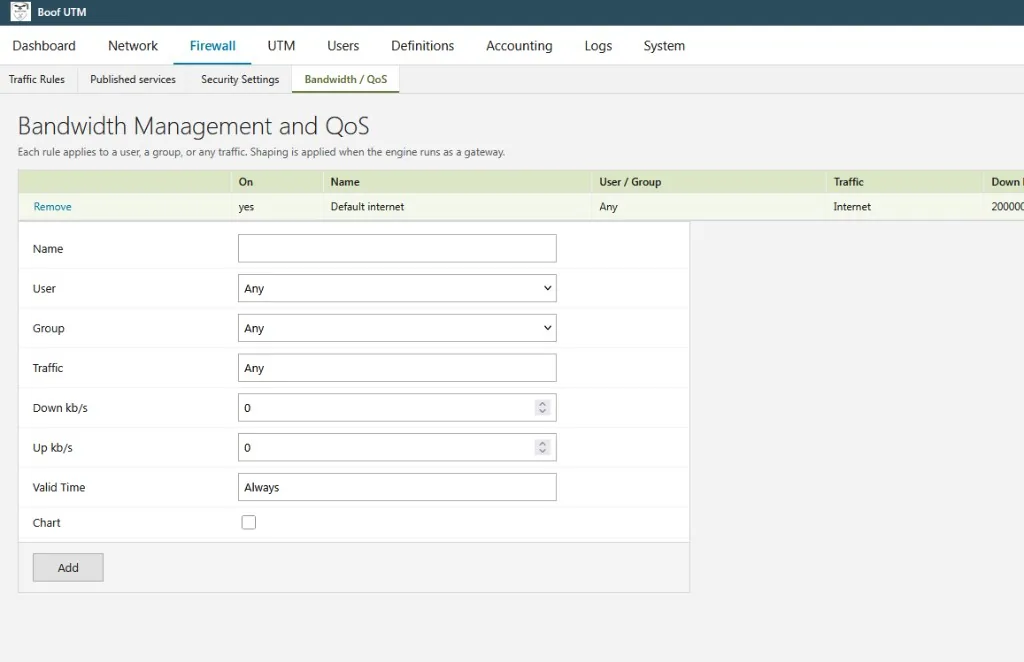
Task: Enable the Chart checkbox
Action: click(249, 522)
